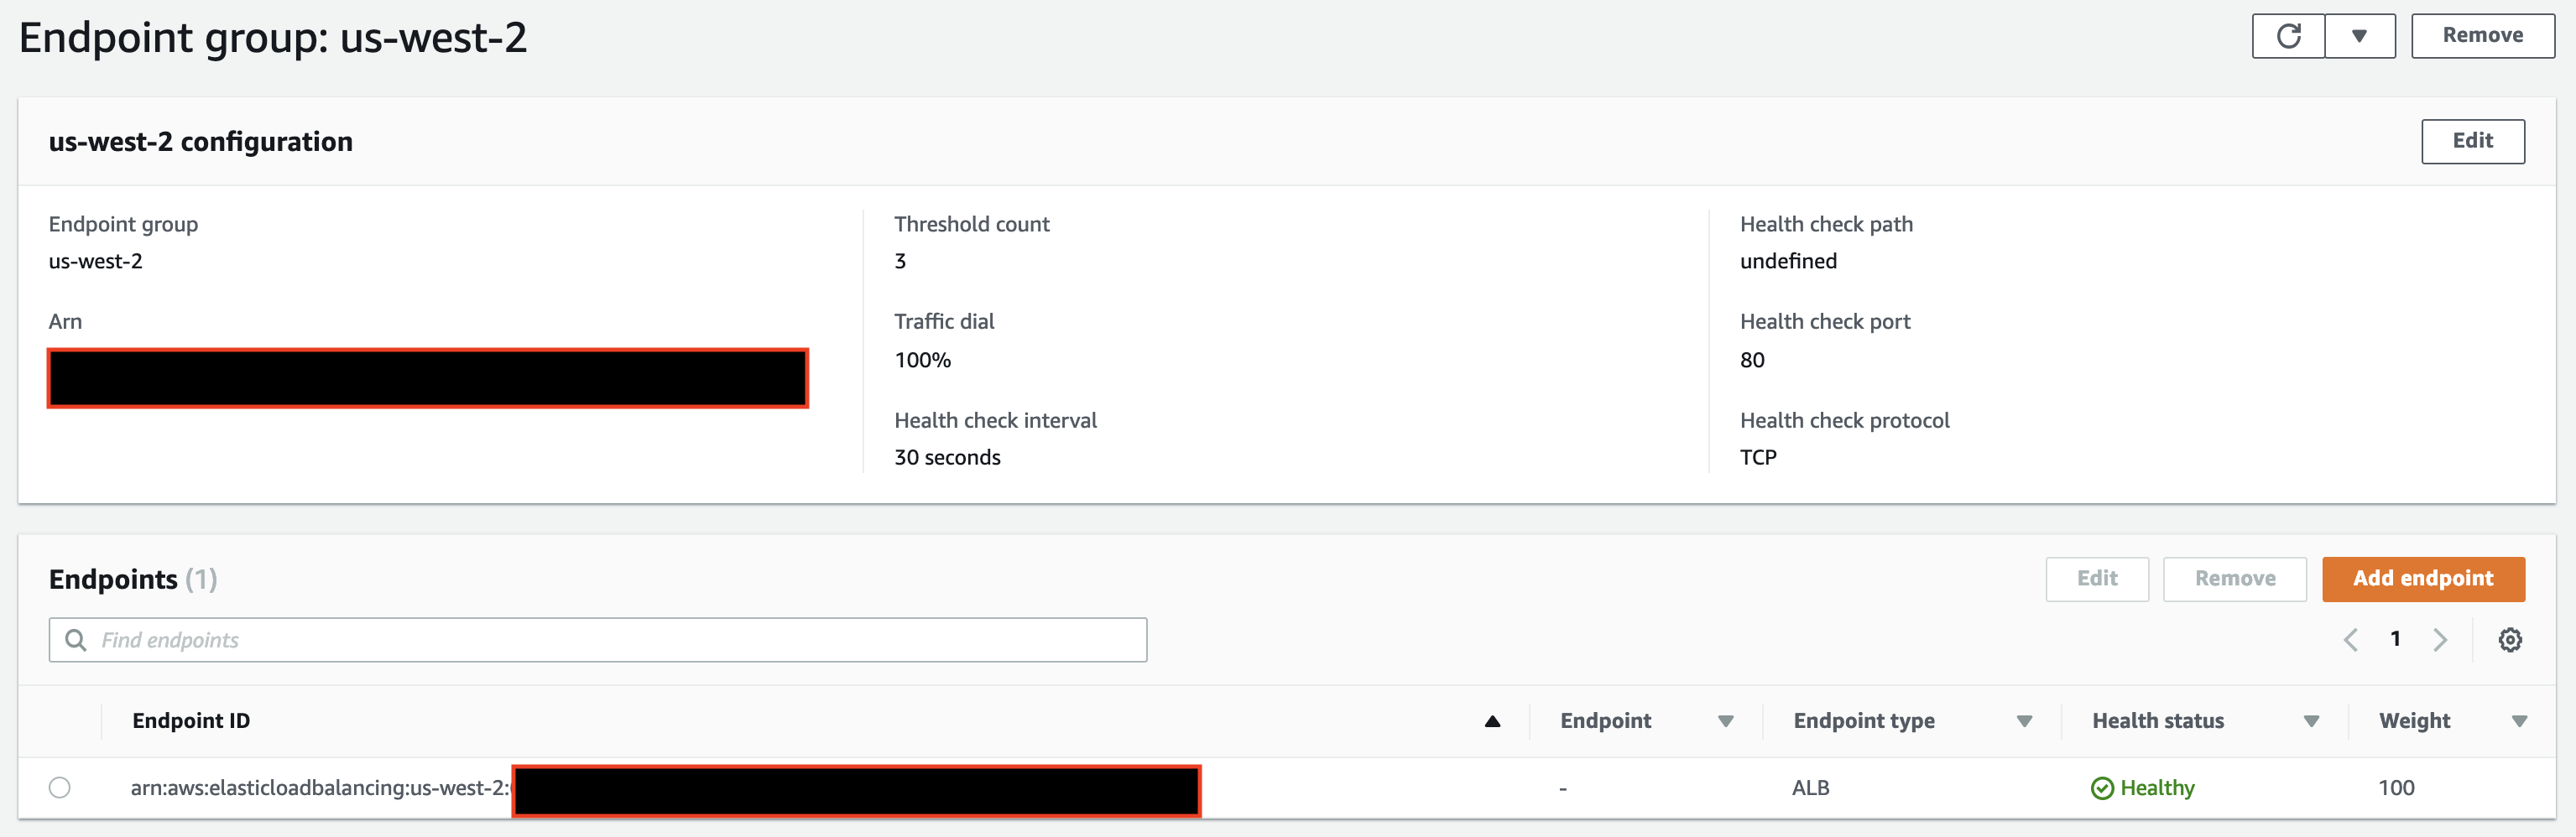The image size is (2576, 837).
Task: Click the refresh icon button
Action: 2288,36
